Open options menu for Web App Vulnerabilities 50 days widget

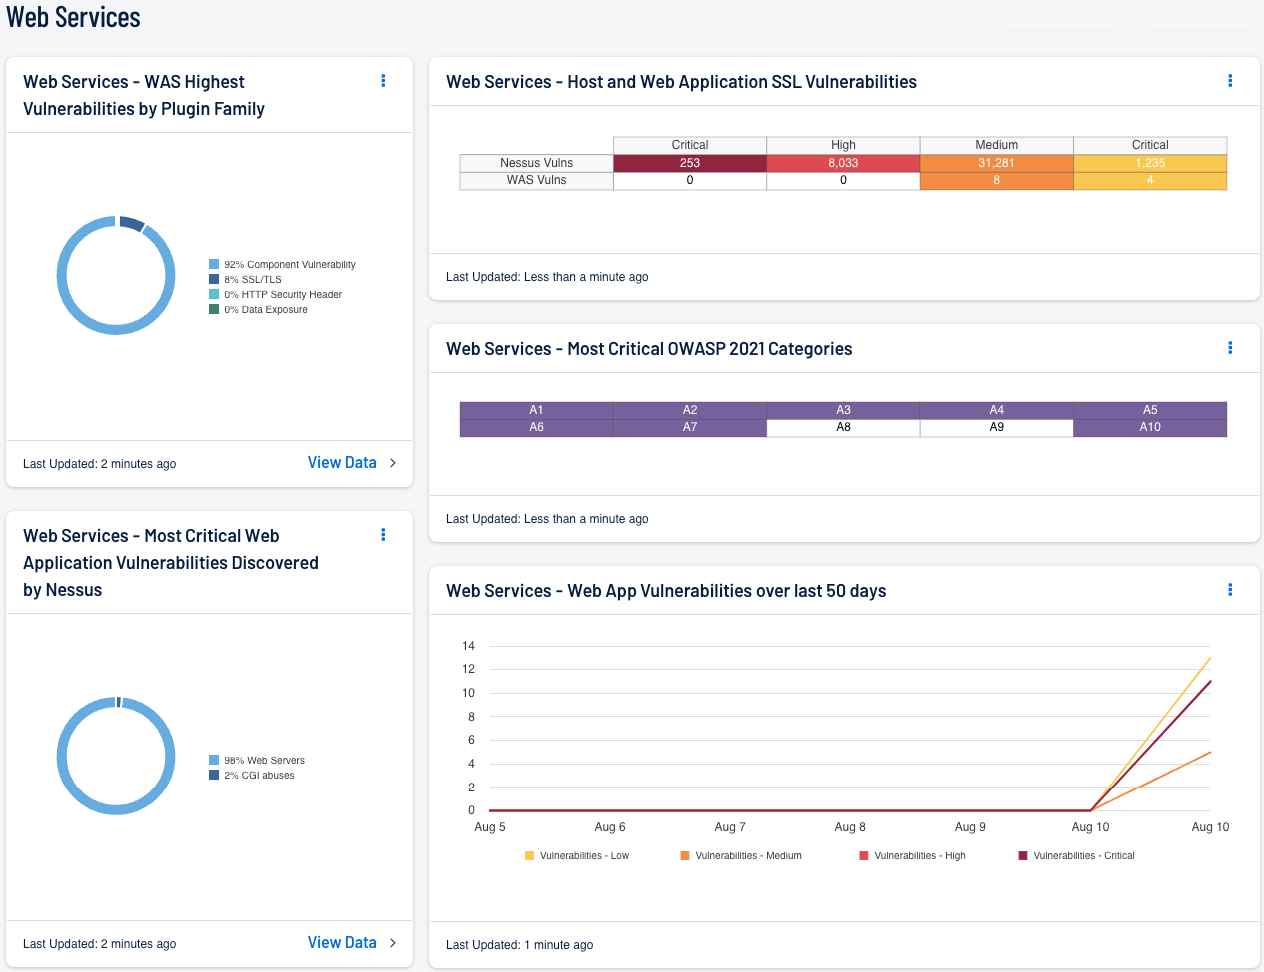pyautogui.click(x=1230, y=590)
